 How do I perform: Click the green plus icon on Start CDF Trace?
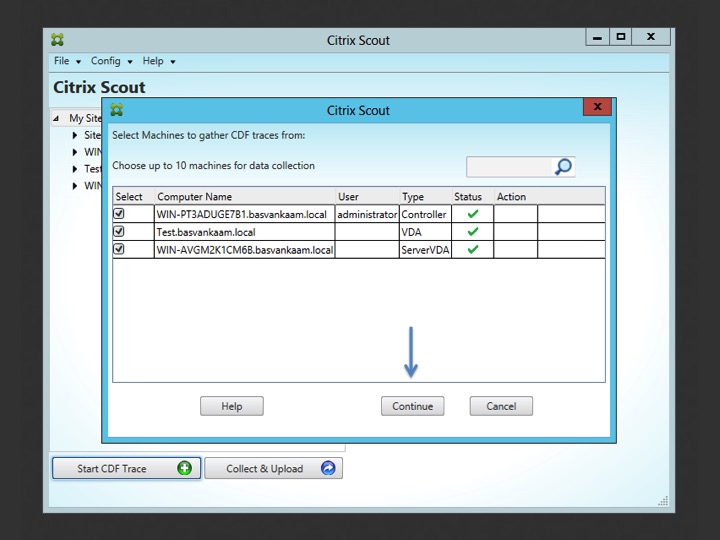coord(184,468)
